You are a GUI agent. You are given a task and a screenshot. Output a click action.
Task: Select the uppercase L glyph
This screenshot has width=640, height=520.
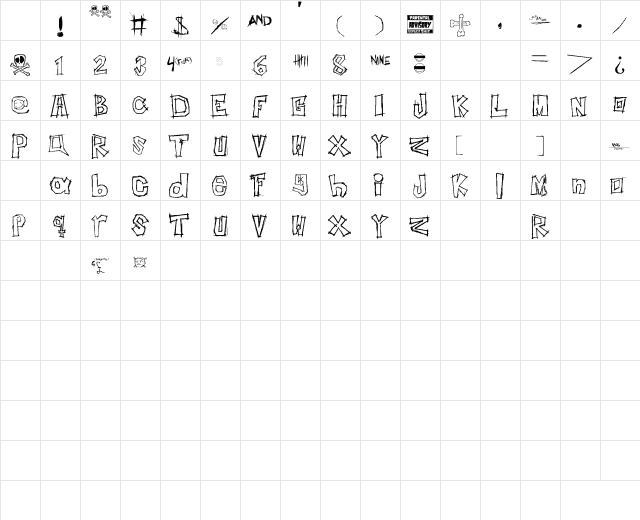coord(499,106)
